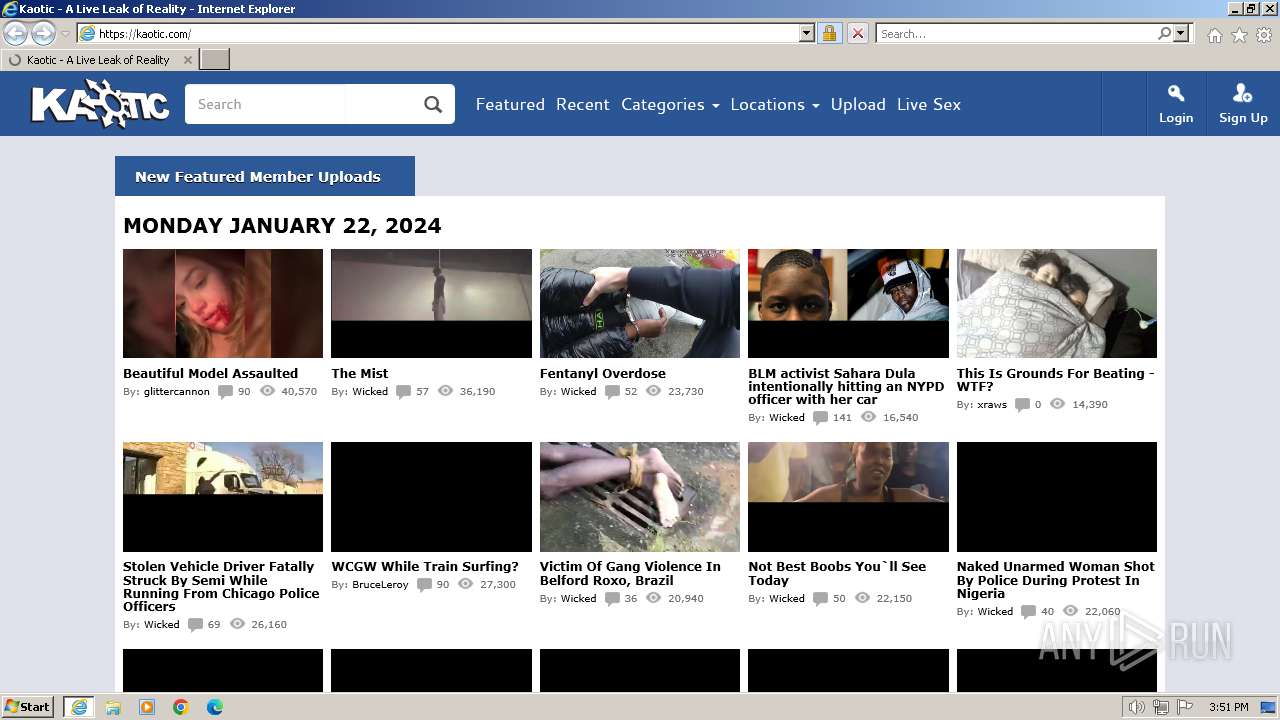The image size is (1280, 720).
Task: Open the BLM activist Sahara Dula title link
Action: click(846, 386)
